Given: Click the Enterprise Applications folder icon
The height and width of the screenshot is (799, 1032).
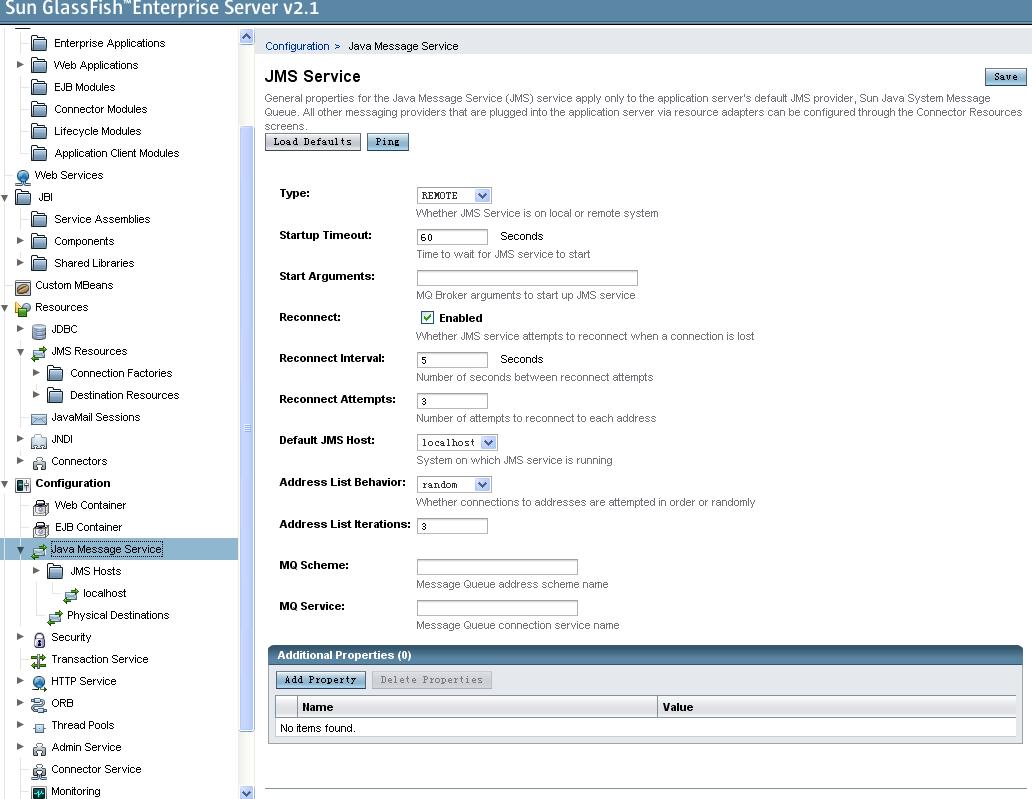Looking at the screenshot, I should [x=39, y=43].
